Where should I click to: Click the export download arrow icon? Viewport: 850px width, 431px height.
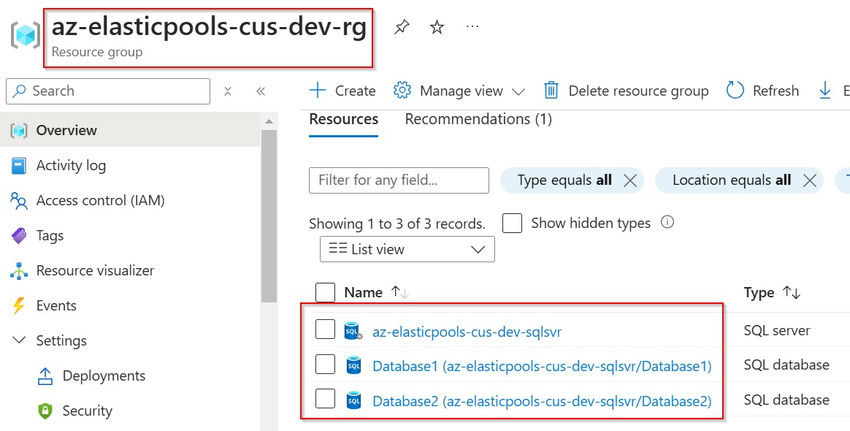[825, 91]
